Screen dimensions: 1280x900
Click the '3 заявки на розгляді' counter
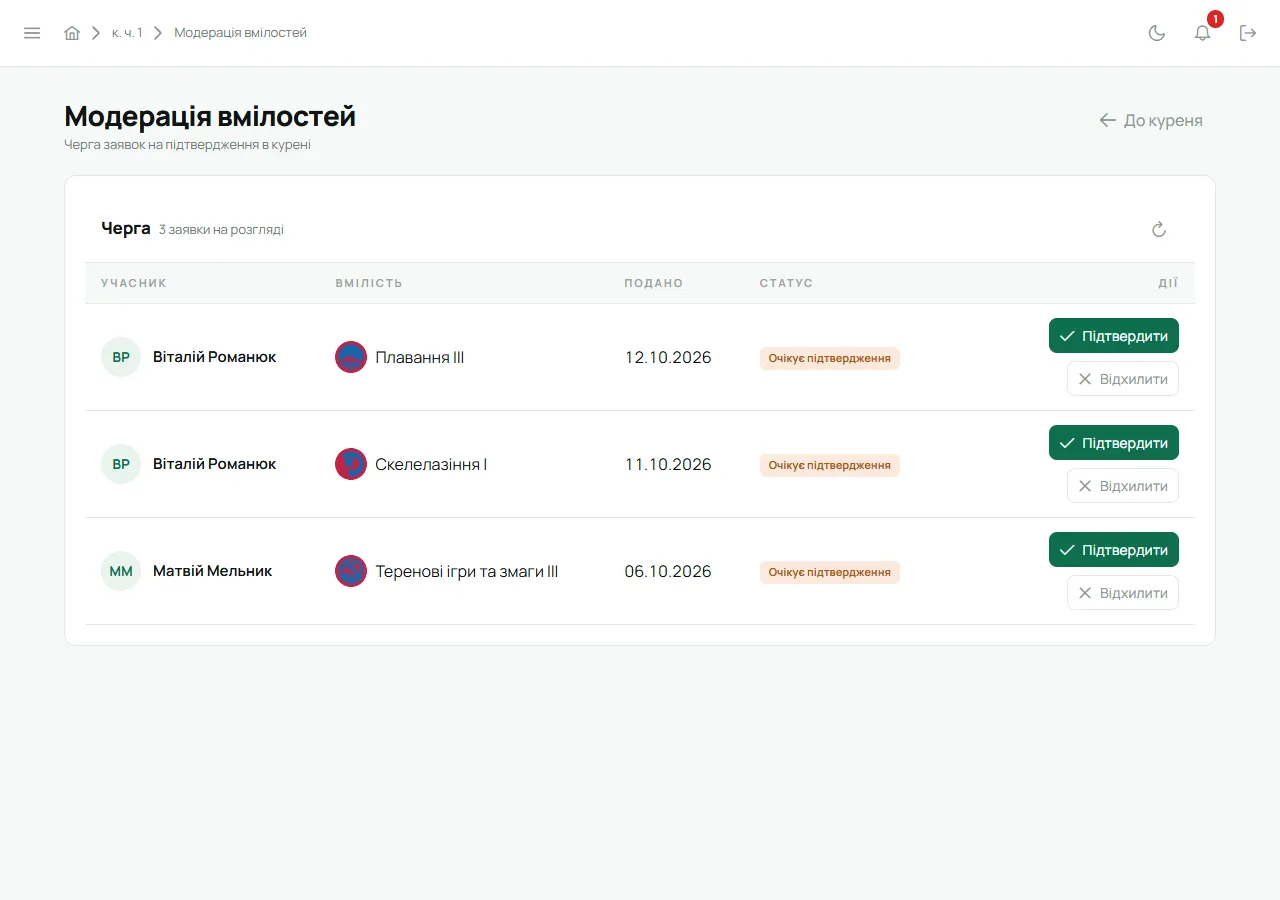(x=221, y=230)
